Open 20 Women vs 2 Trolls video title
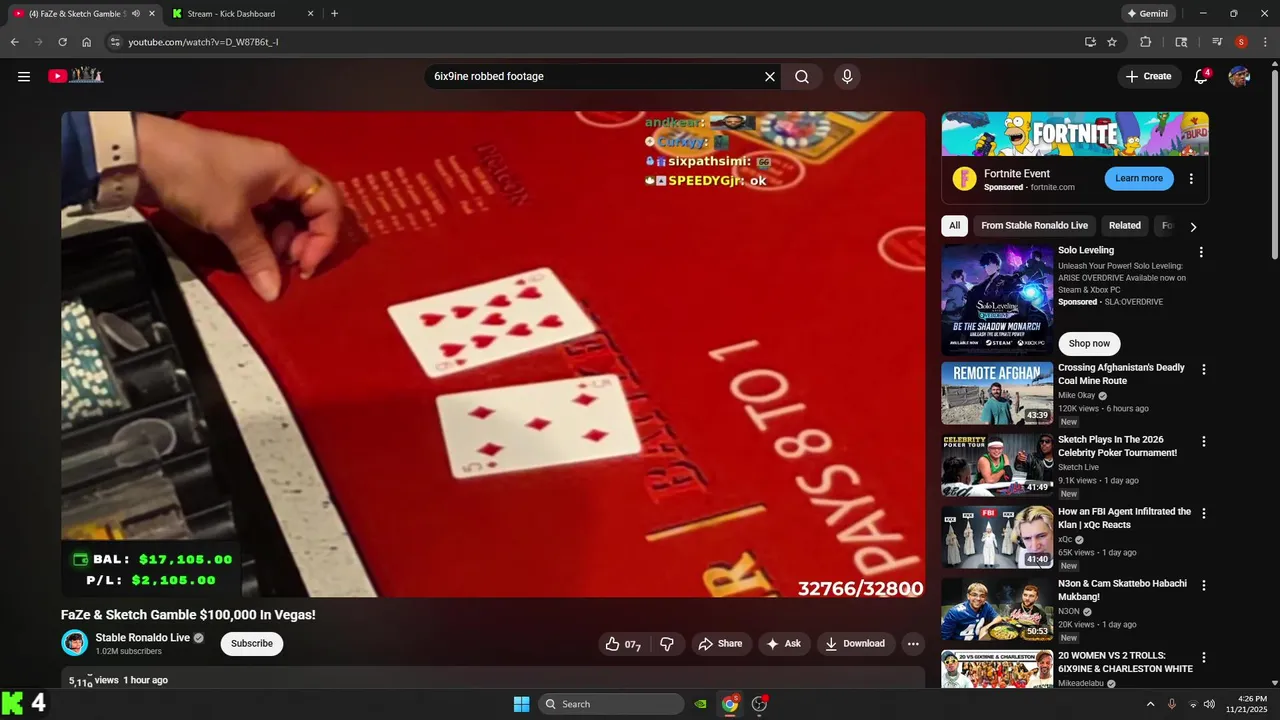1280x720 pixels. coord(1125,662)
